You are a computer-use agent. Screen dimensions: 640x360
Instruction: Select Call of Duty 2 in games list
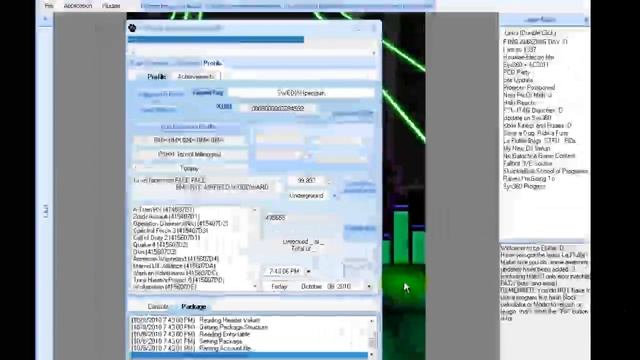point(167,238)
